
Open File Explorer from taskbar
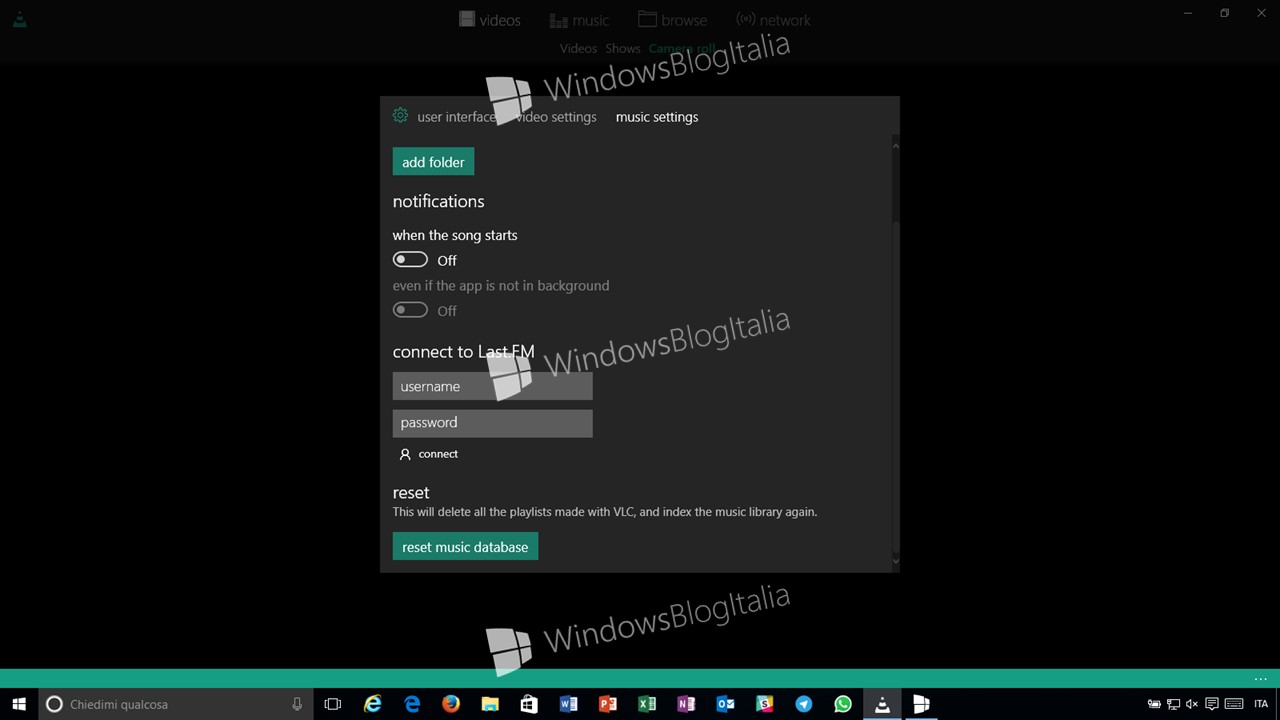click(x=490, y=704)
